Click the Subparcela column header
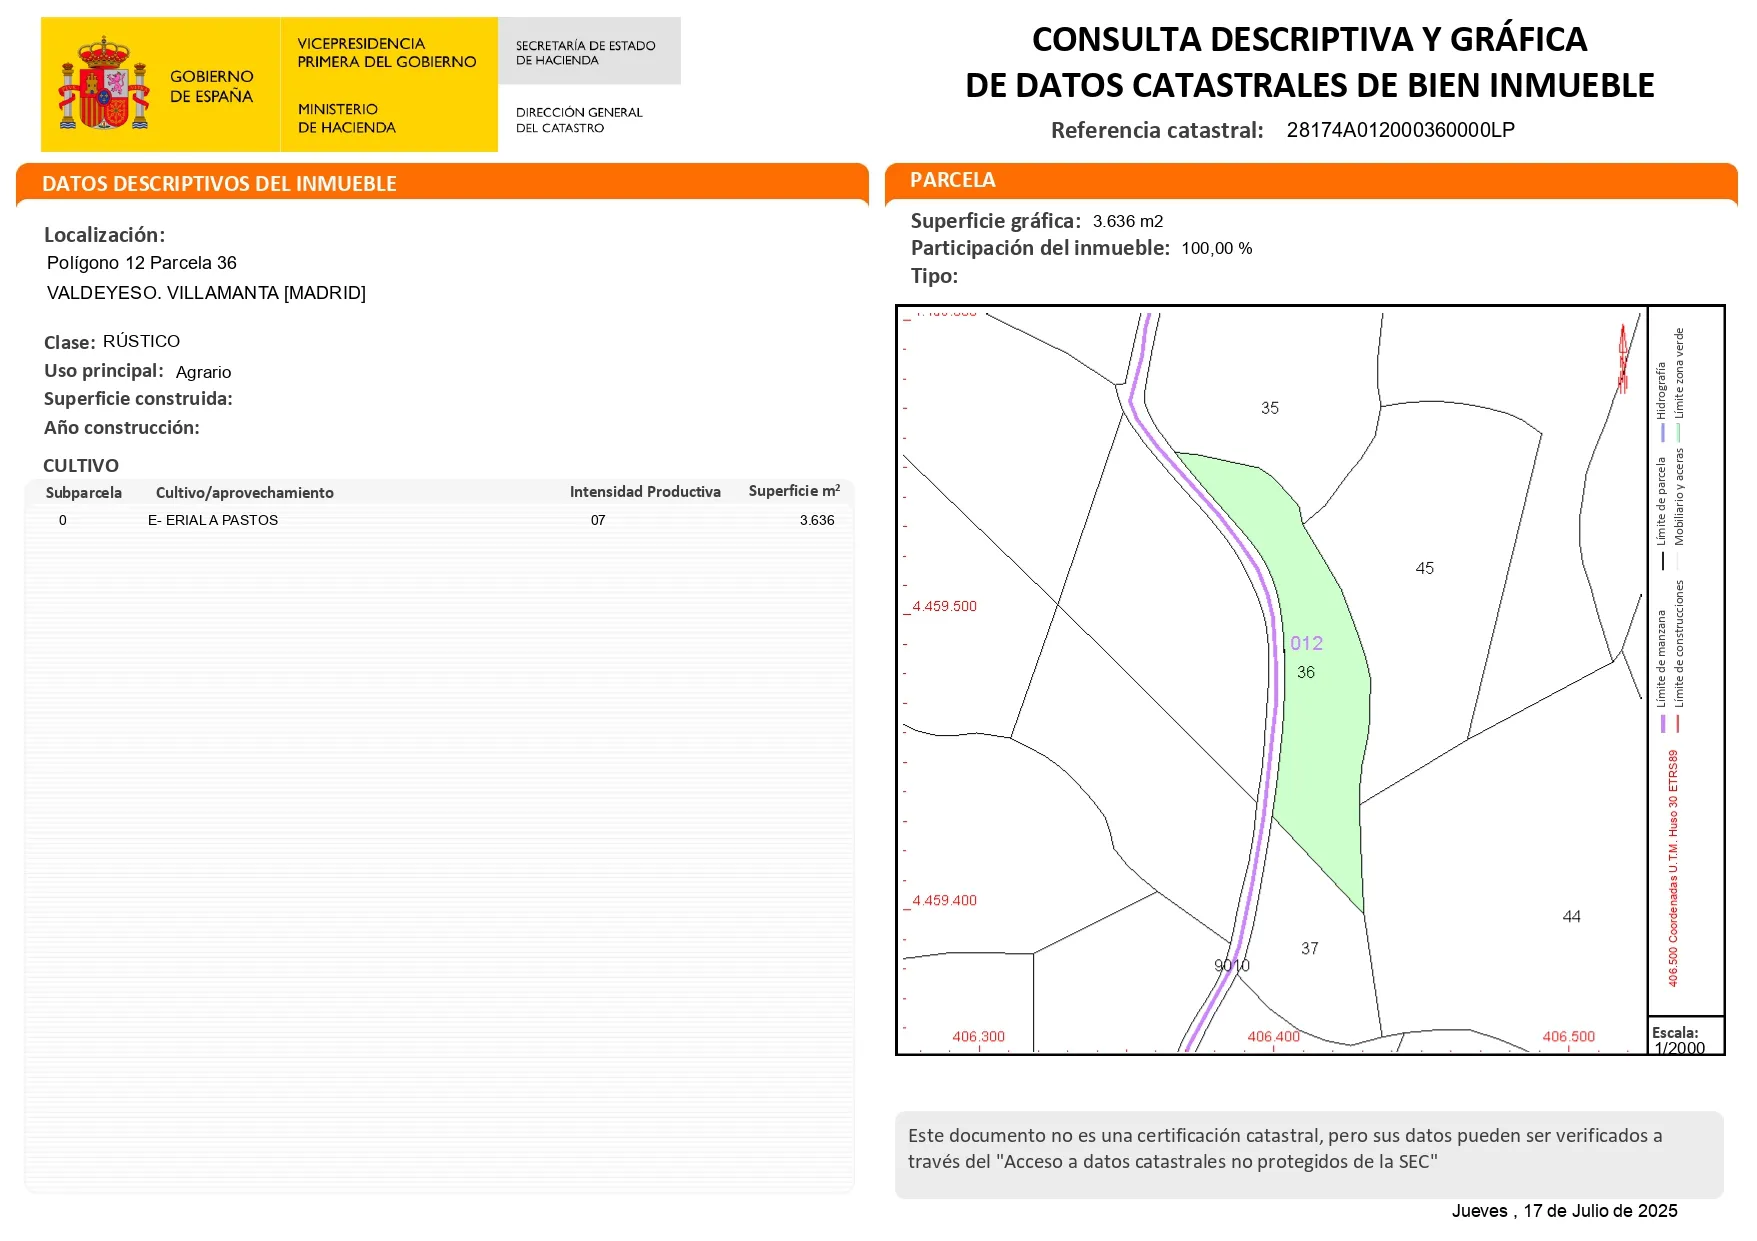The height and width of the screenshot is (1241, 1757). pyautogui.click(x=84, y=493)
